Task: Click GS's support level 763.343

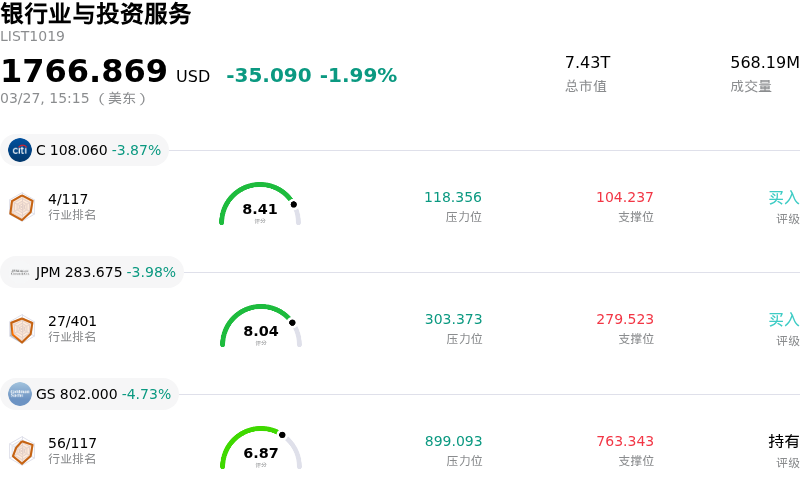Action: tap(624, 442)
